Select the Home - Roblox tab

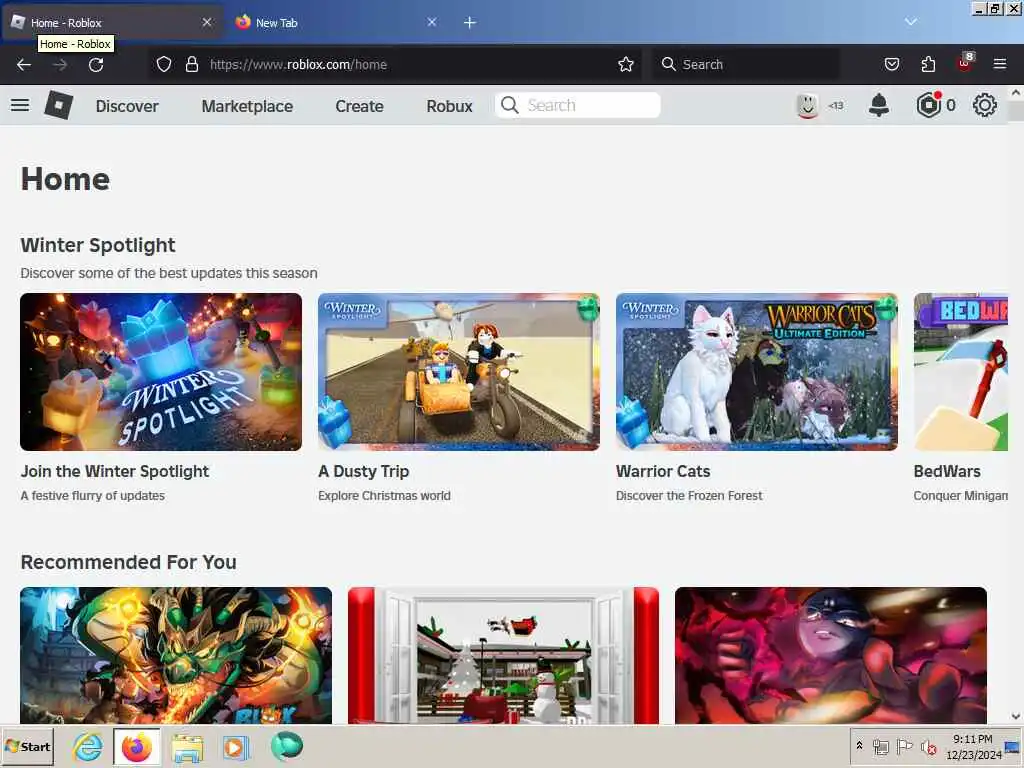[112, 22]
